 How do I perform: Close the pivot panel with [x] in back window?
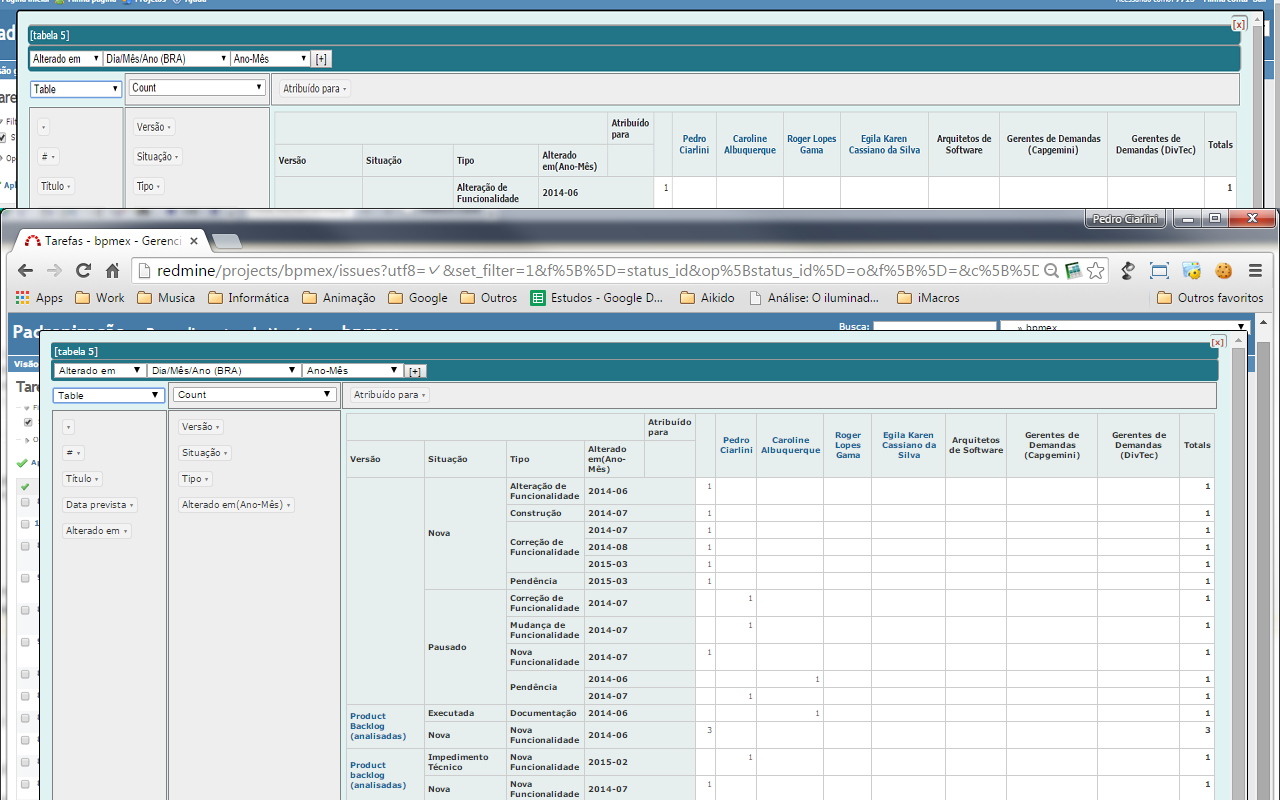coord(1239,23)
